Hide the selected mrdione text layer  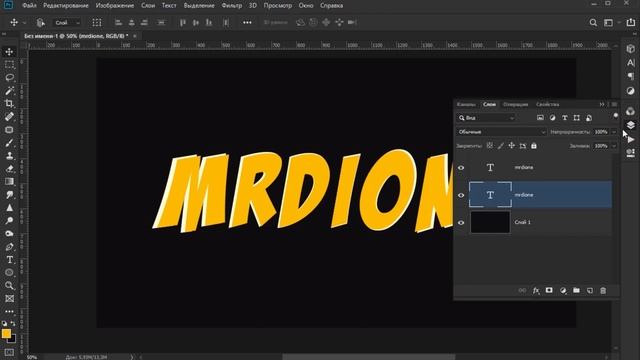(461, 195)
